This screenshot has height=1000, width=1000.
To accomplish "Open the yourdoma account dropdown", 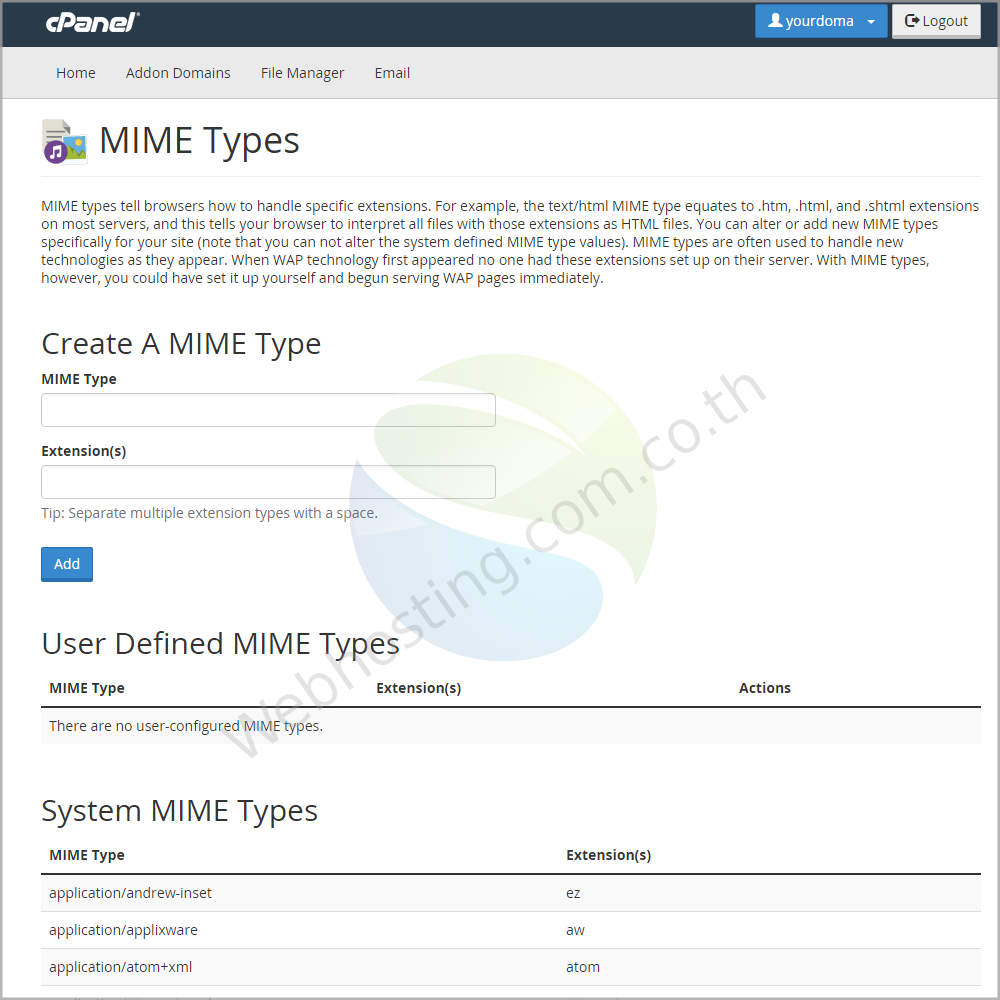I will pos(820,20).
